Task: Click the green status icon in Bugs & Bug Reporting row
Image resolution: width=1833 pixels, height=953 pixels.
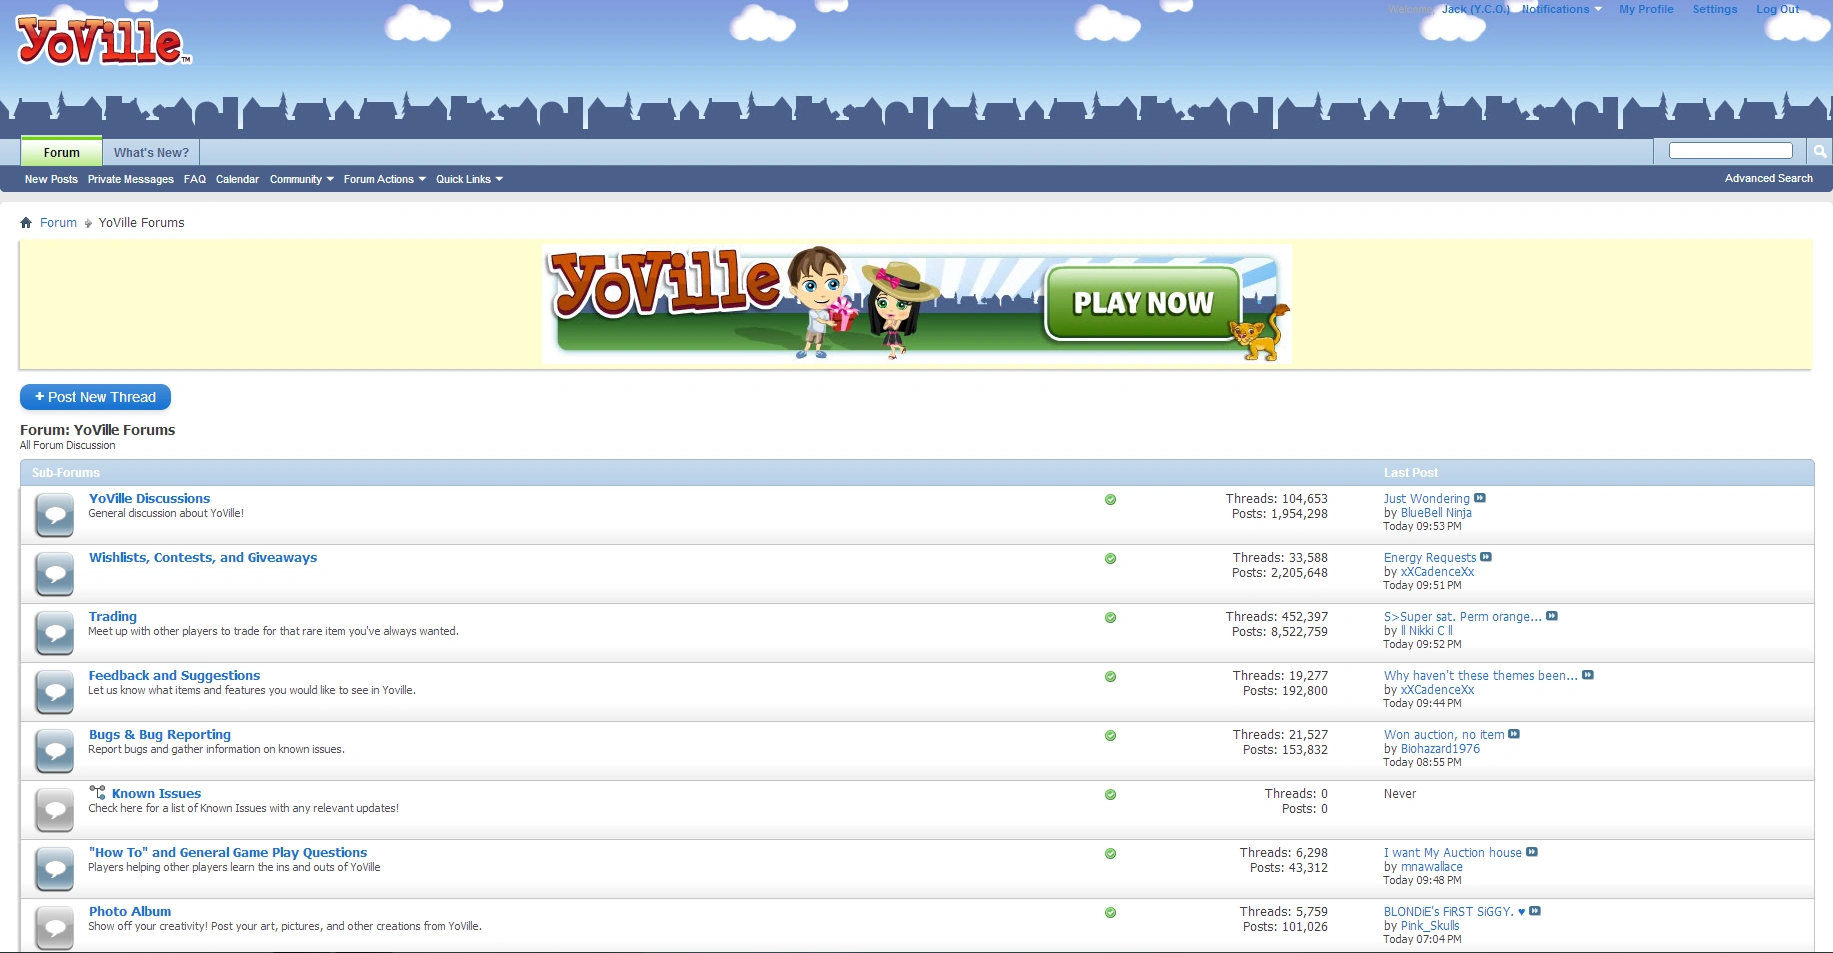Action: click(1110, 735)
